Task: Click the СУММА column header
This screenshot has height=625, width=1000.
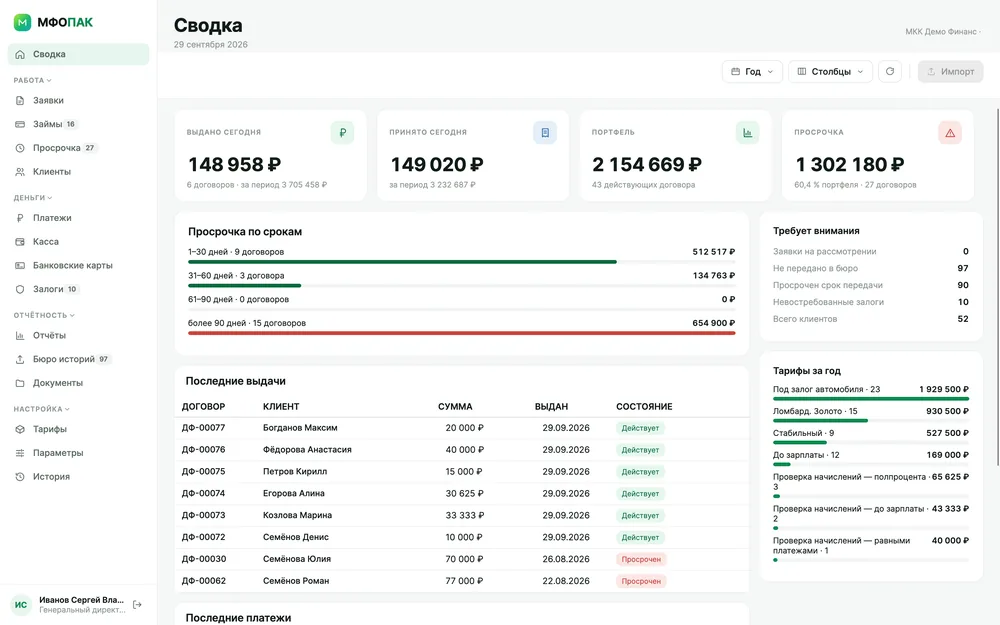Action: pyautogui.click(x=455, y=406)
